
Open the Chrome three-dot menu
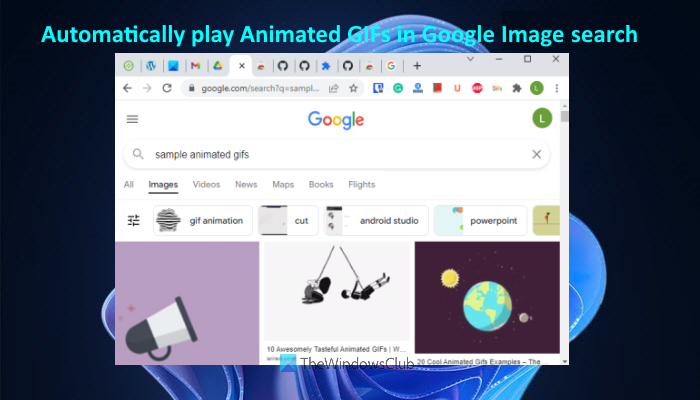click(557, 88)
